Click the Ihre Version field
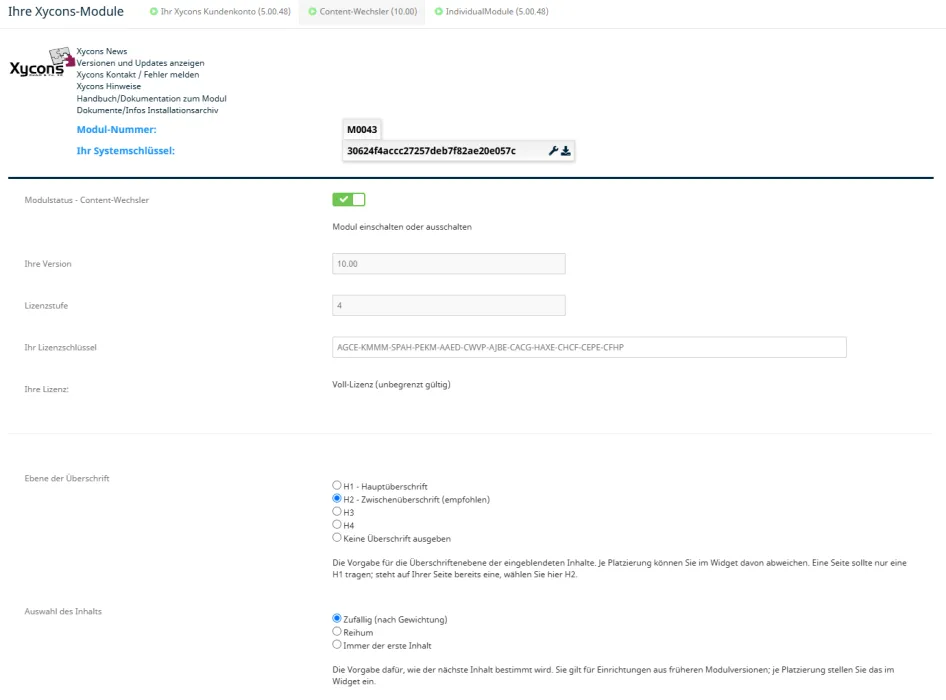This screenshot has width=946, height=700. (449, 264)
